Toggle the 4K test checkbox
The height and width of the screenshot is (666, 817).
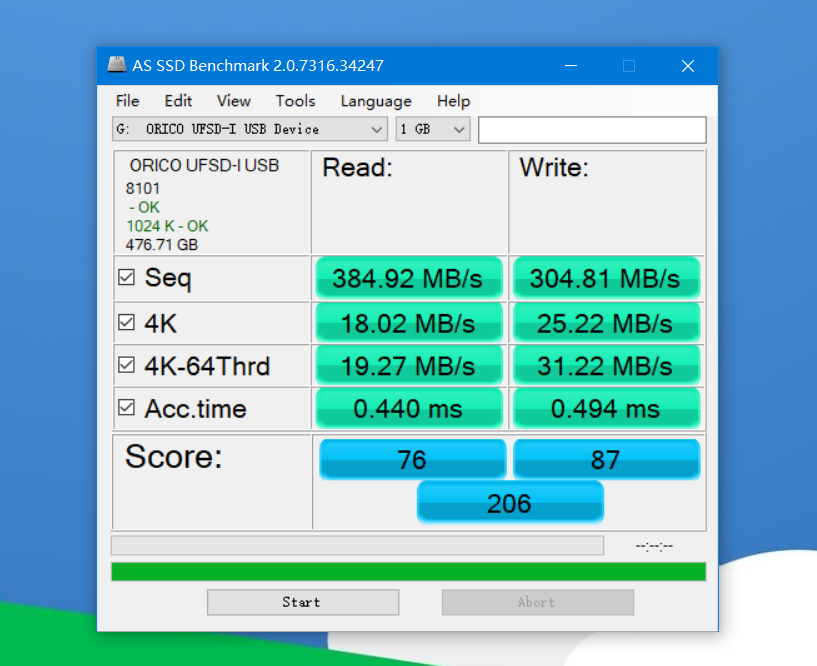(x=126, y=322)
